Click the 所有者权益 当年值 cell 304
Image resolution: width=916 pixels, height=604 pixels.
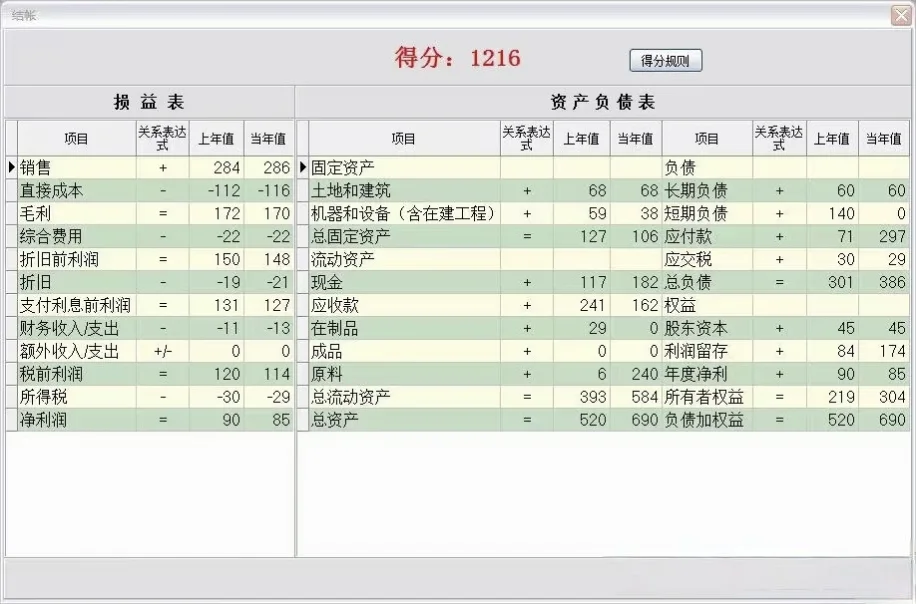(884, 397)
